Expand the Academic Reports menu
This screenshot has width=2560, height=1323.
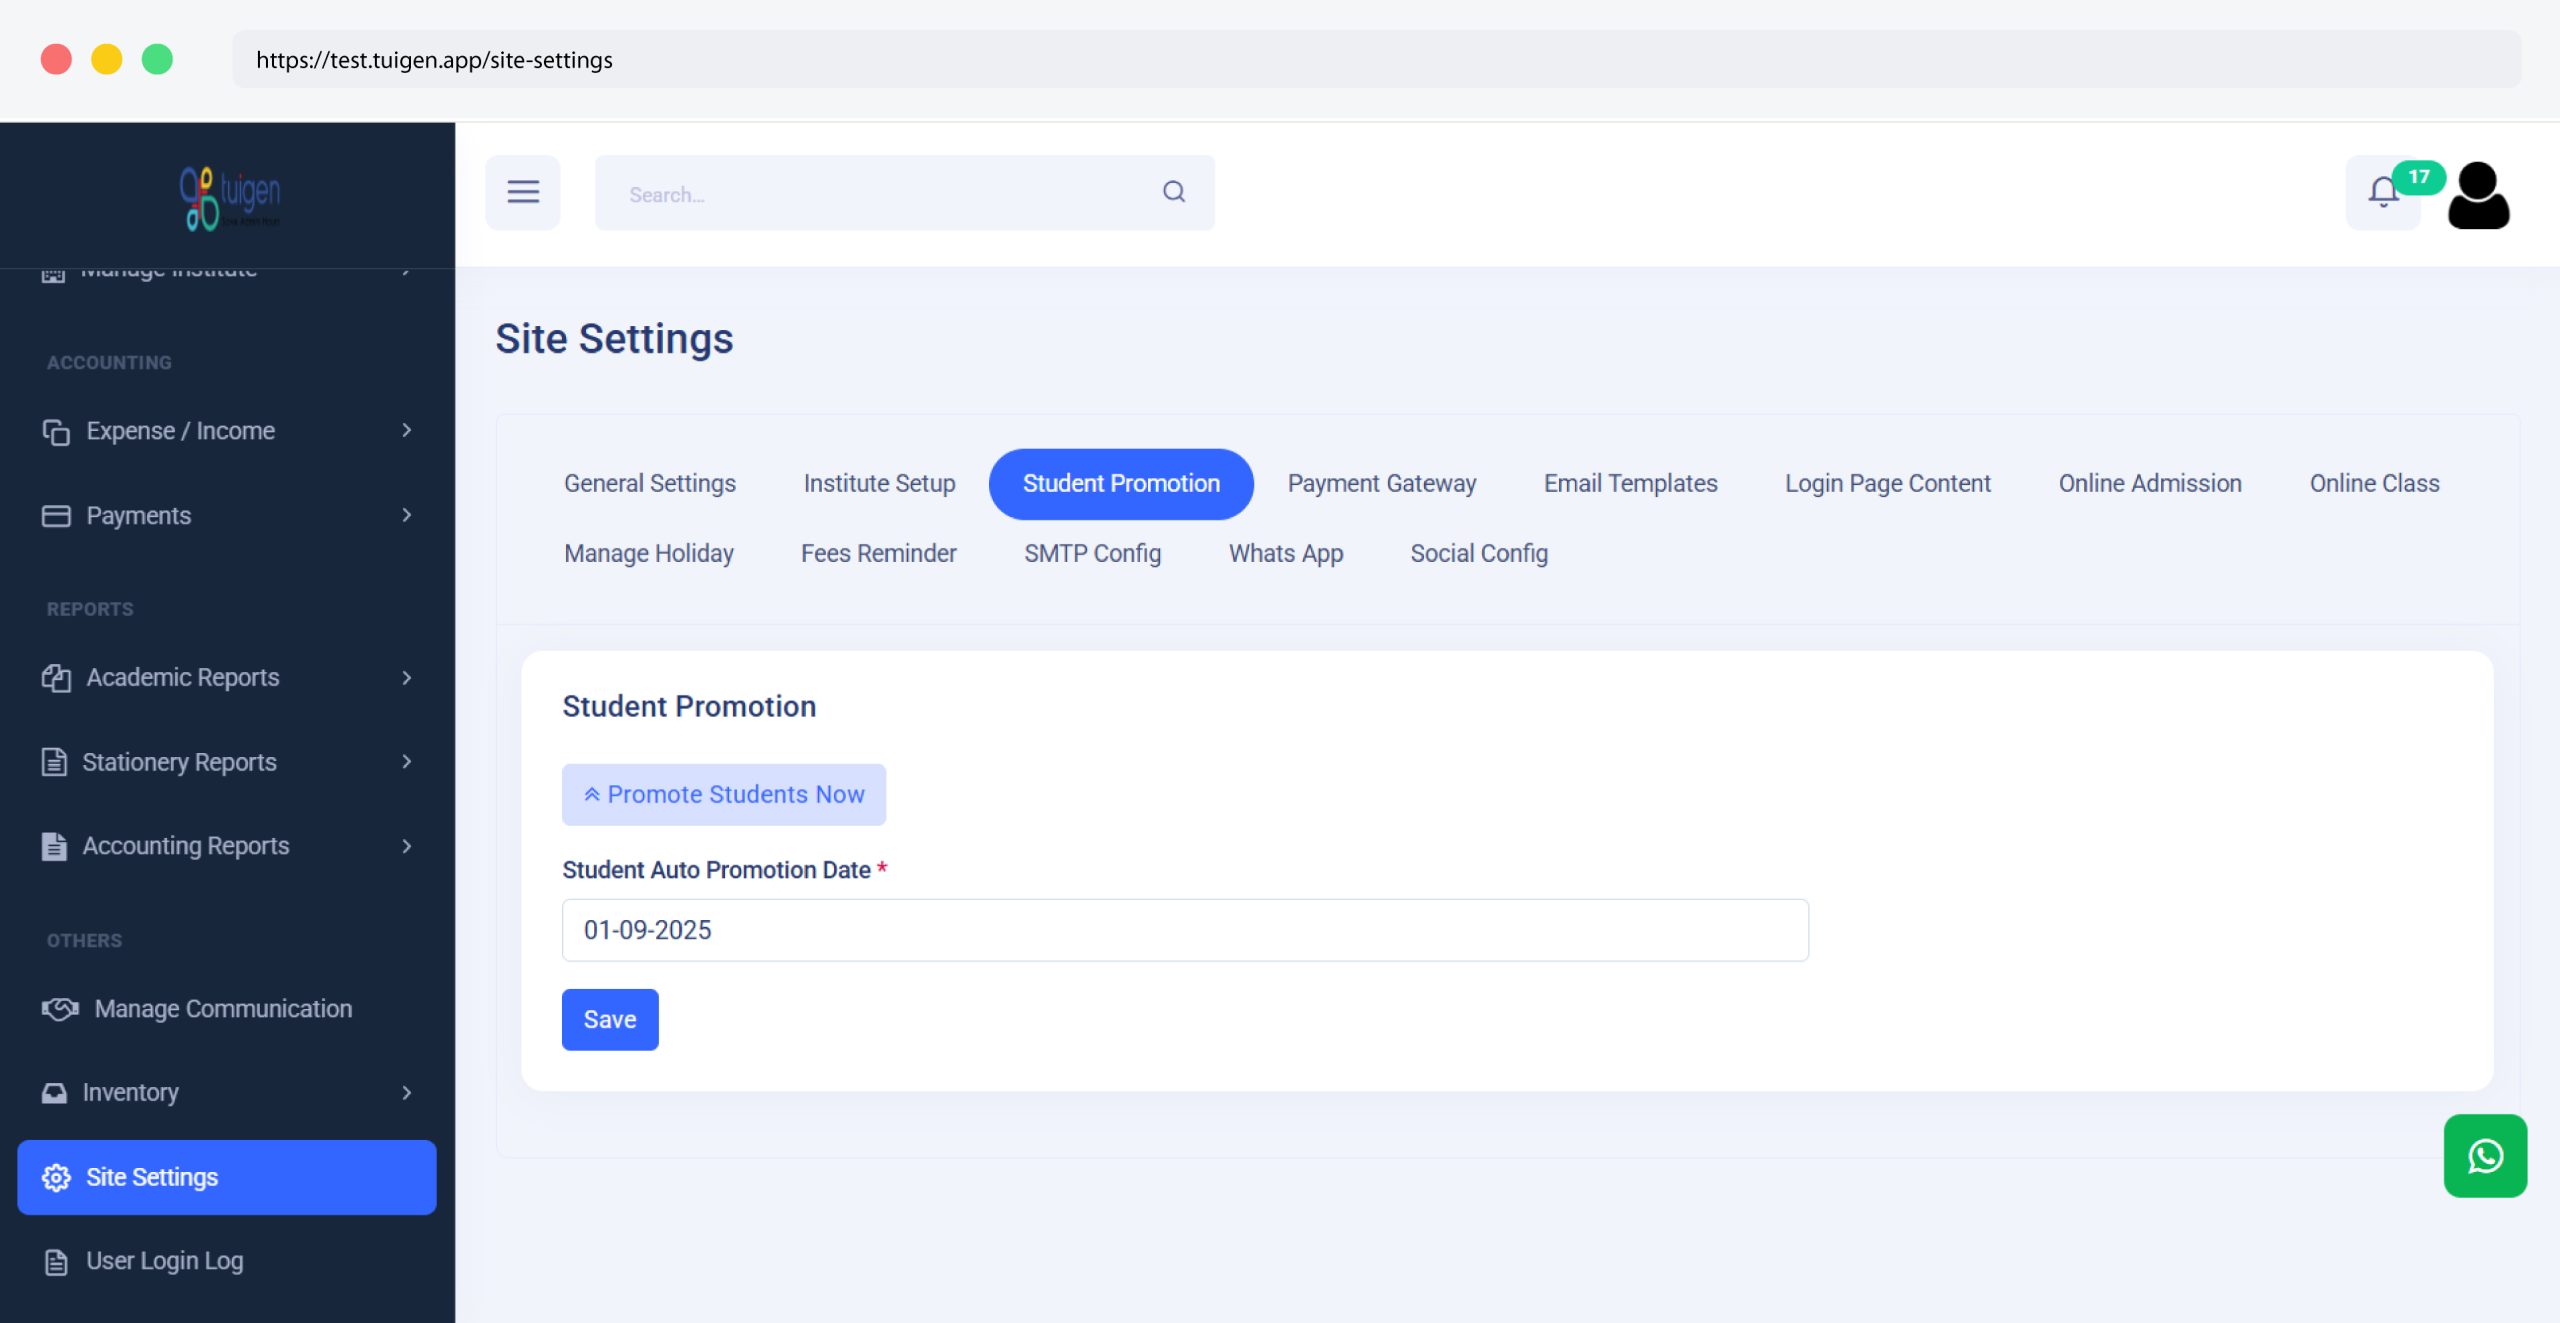pyautogui.click(x=226, y=677)
